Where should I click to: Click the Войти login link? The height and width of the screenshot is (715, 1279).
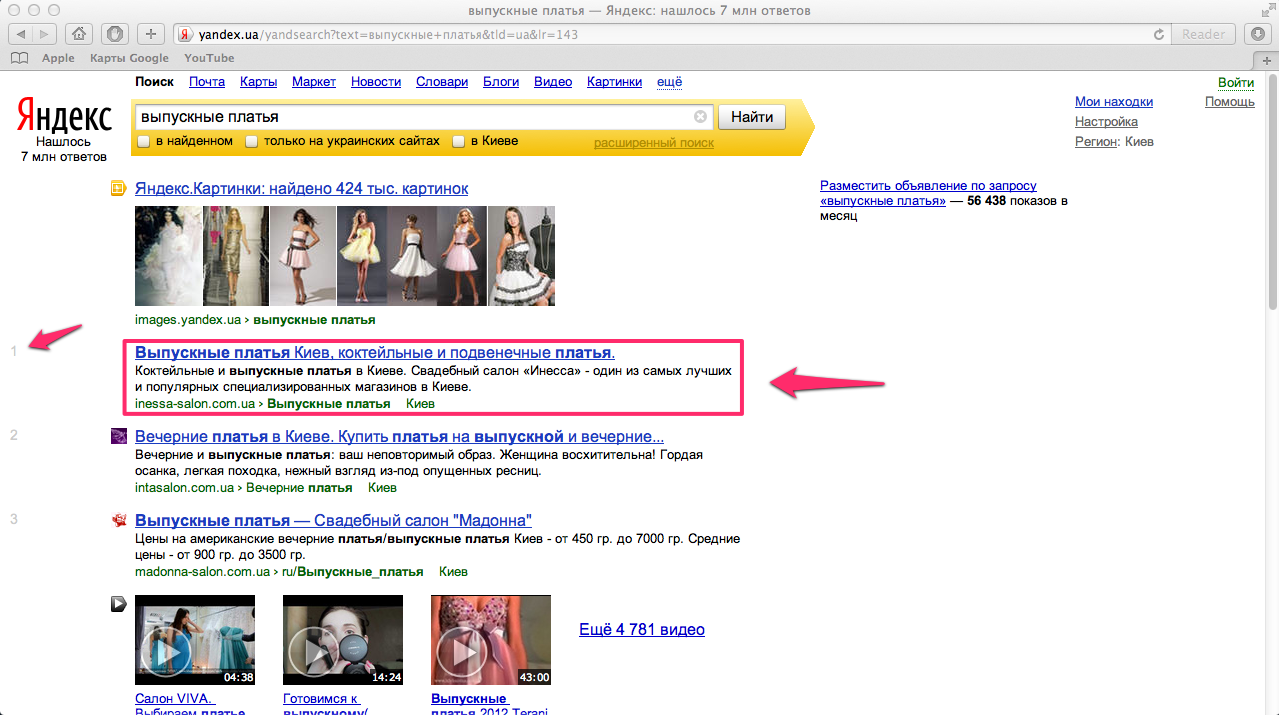point(1236,83)
